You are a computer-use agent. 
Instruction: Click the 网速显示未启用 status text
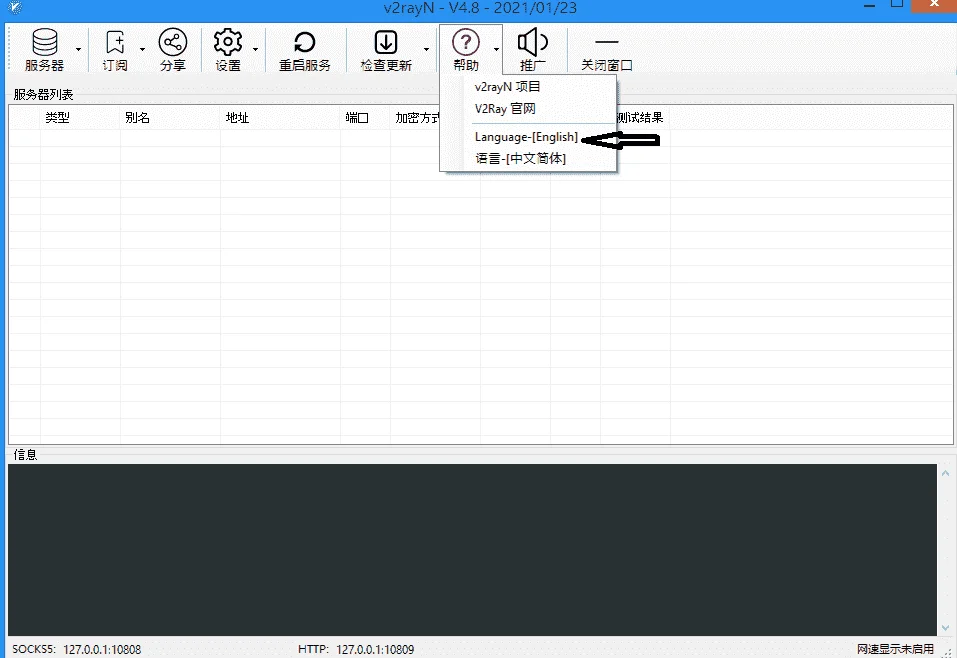coord(895,649)
